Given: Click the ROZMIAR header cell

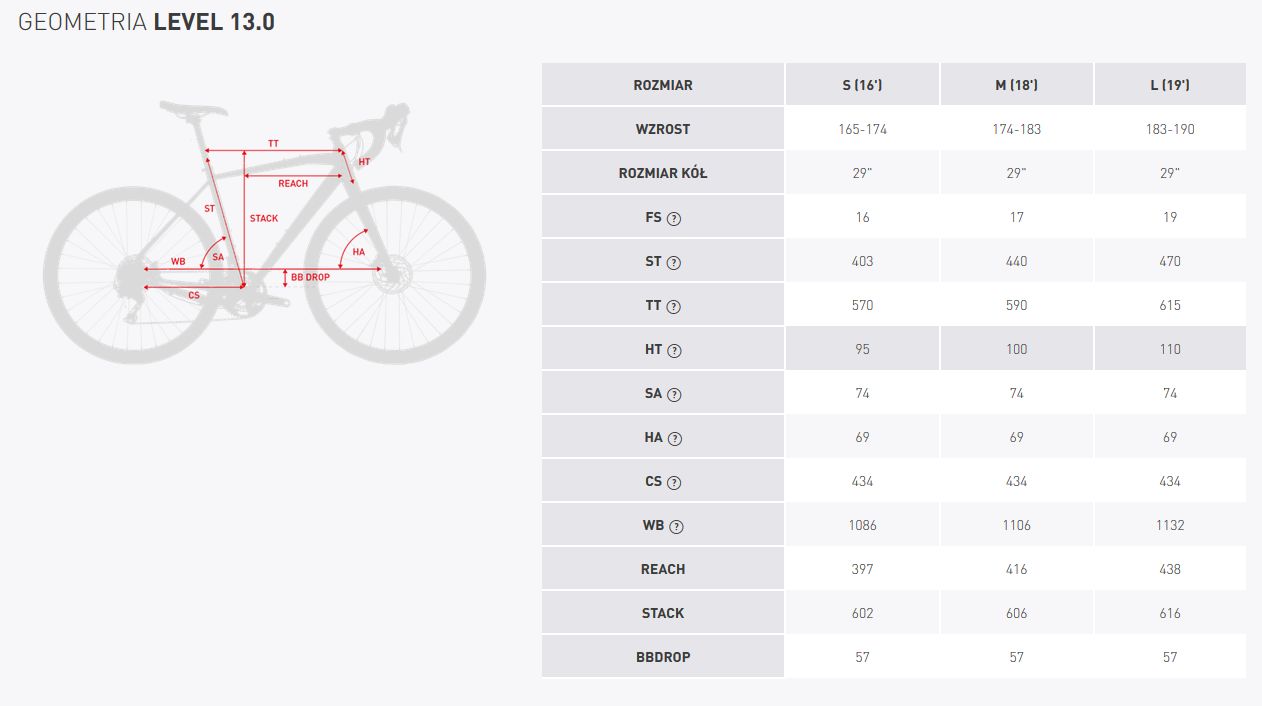Looking at the screenshot, I should (663, 85).
